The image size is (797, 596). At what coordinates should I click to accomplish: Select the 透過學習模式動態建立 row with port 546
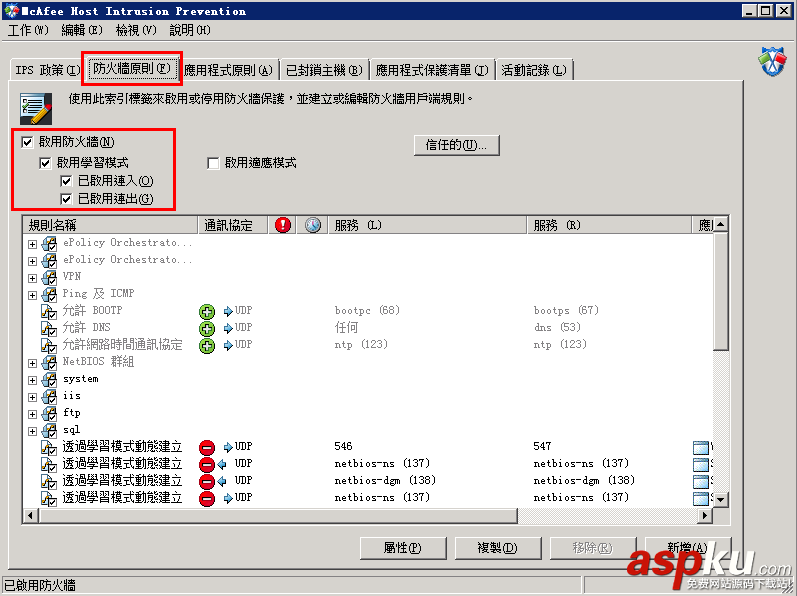[x=369, y=447]
